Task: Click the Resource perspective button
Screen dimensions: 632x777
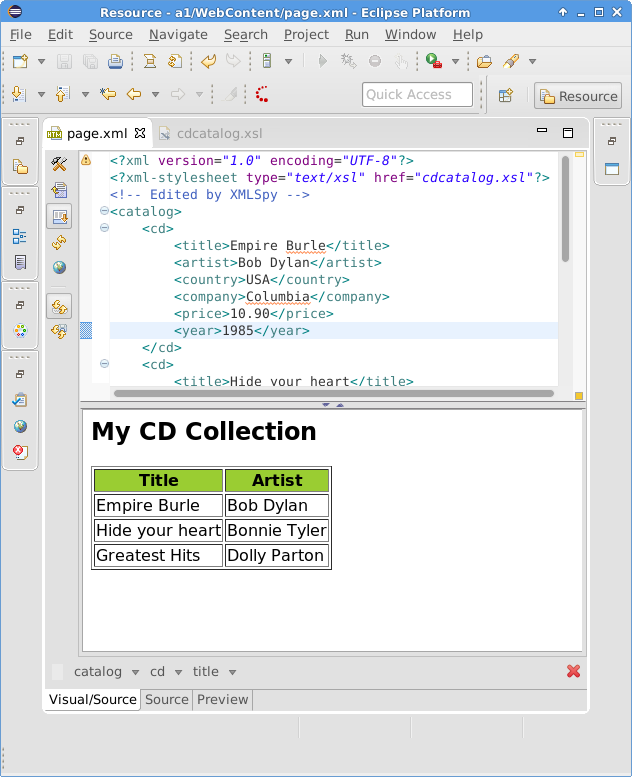Action: pos(578,96)
